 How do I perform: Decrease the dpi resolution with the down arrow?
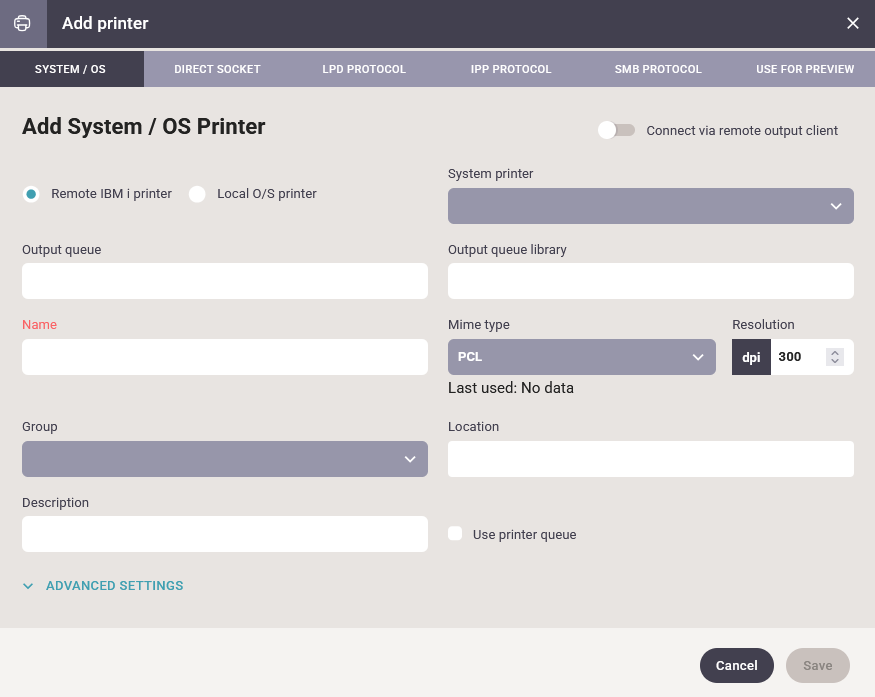point(835,361)
